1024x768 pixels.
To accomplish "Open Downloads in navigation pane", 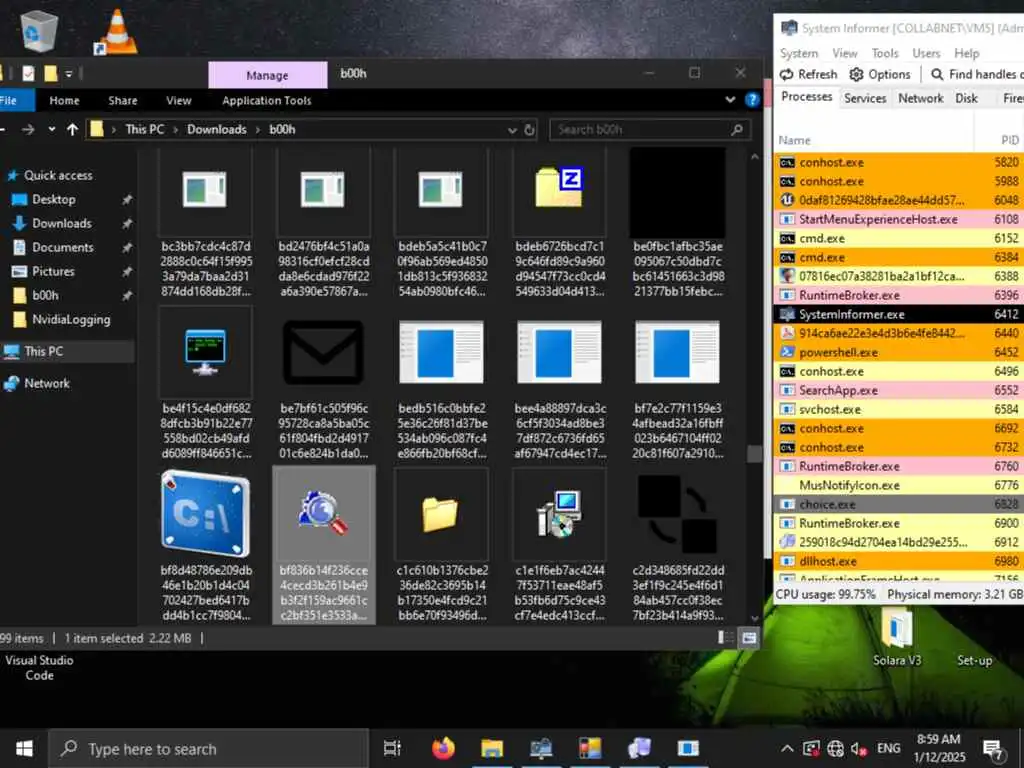I will click(x=61, y=223).
